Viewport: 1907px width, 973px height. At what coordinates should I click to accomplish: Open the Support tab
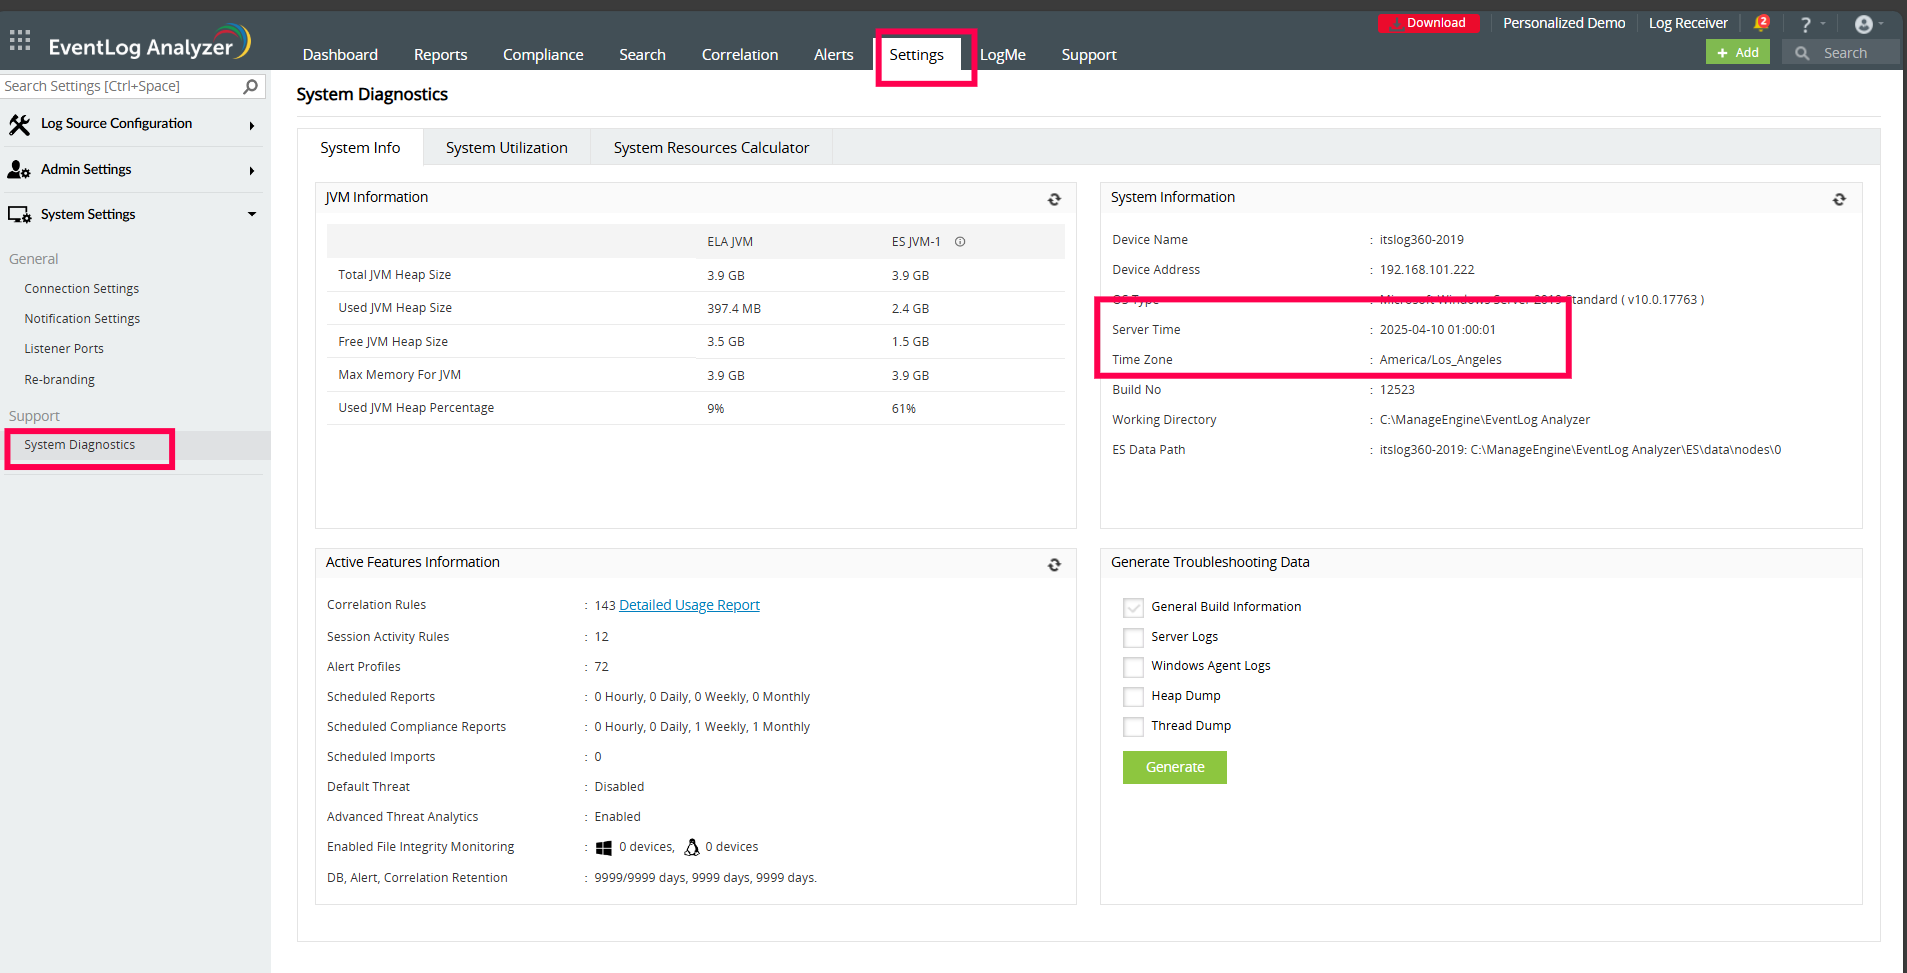[1089, 55]
